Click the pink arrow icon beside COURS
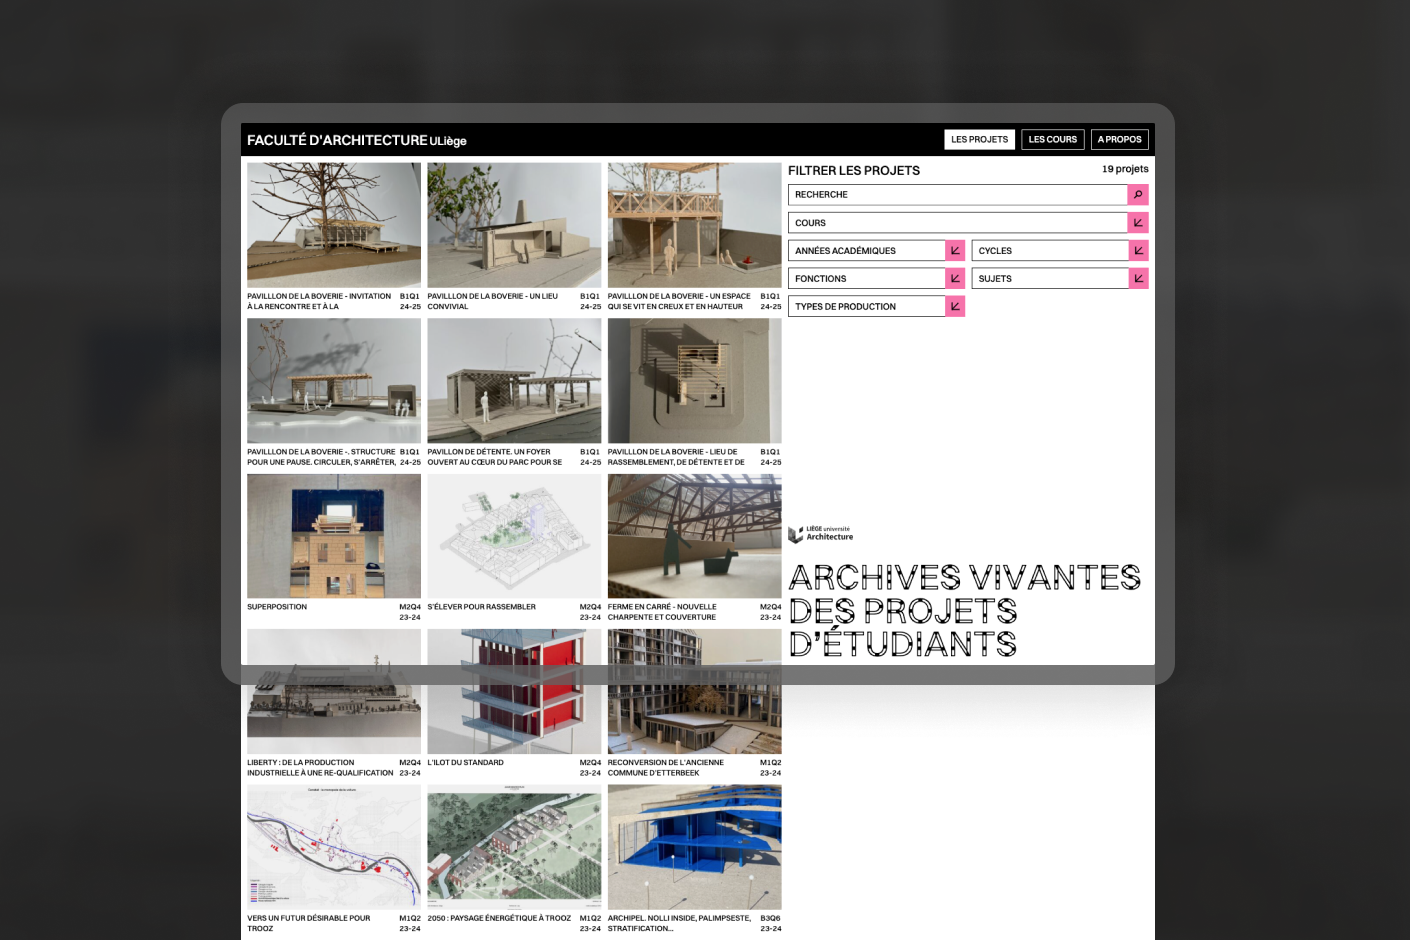This screenshot has width=1410, height=940. 1137,223
